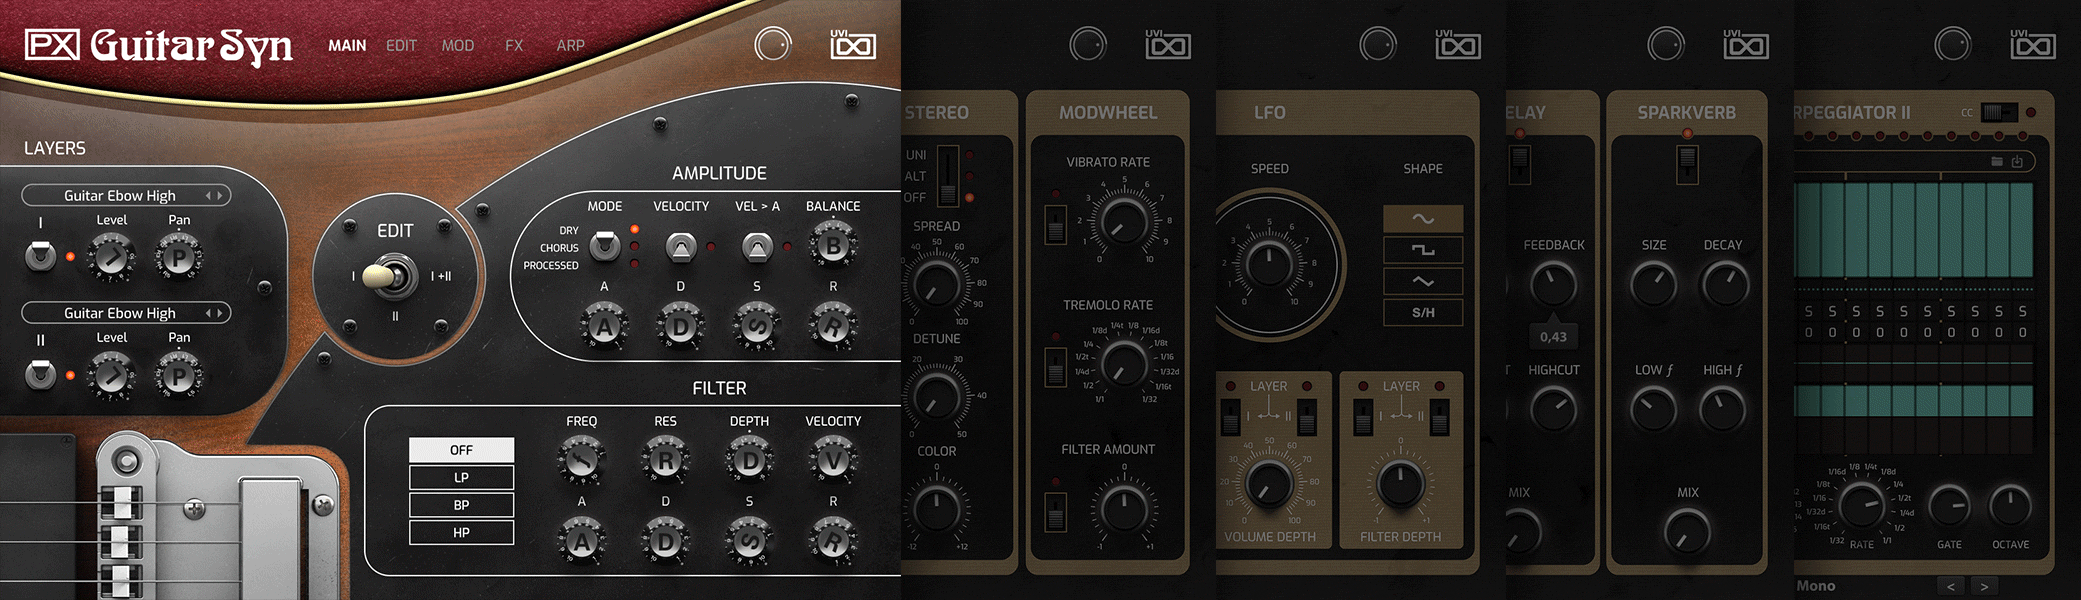Viewport: 2081px width, 600px height.
Task: Select the square wave LFO shape
Action: pyautogui.click(x=1423, y=249)
